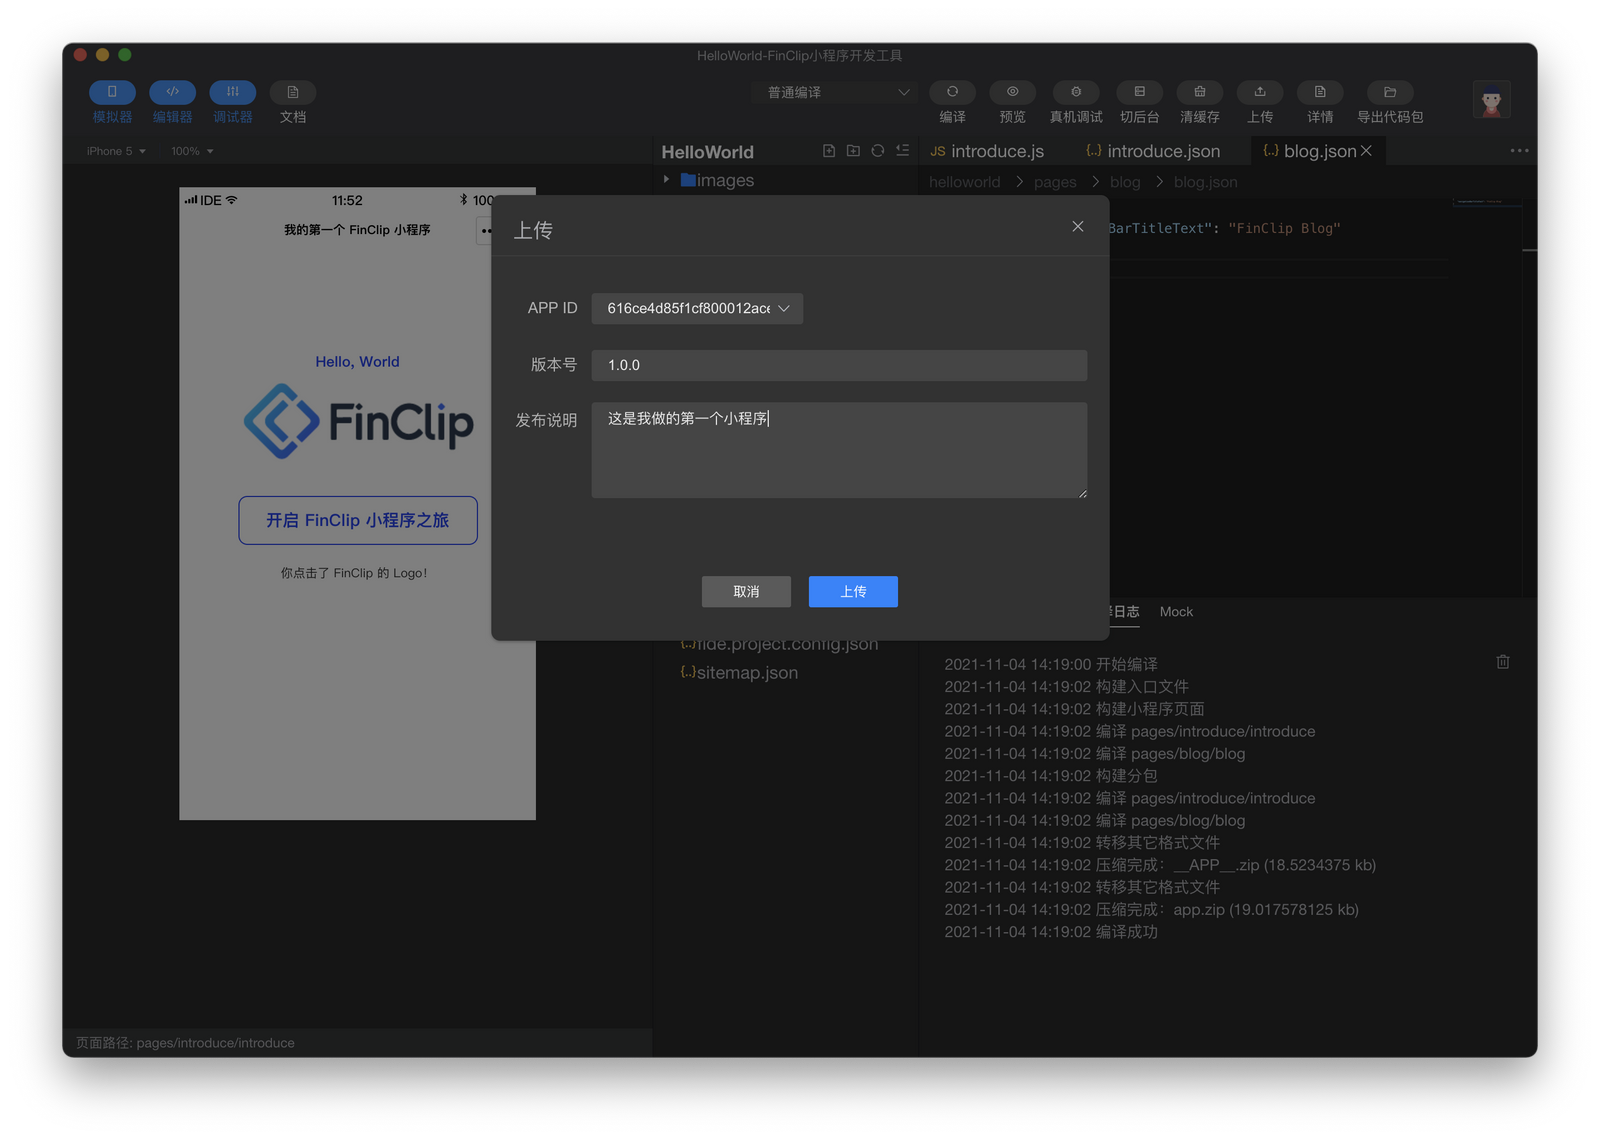This screenshot has width=1600, height=1140.
Task: Click the simulator capsule menu dots
Action: [485, 231]
